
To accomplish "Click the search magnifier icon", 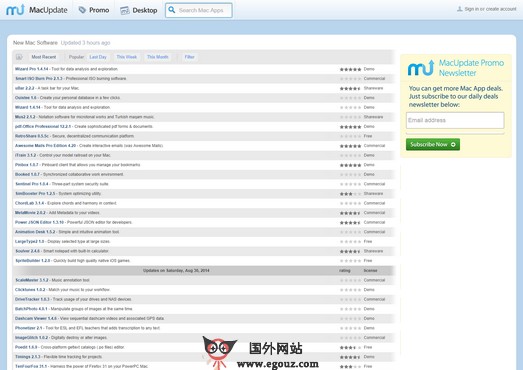I will (172, 10).
